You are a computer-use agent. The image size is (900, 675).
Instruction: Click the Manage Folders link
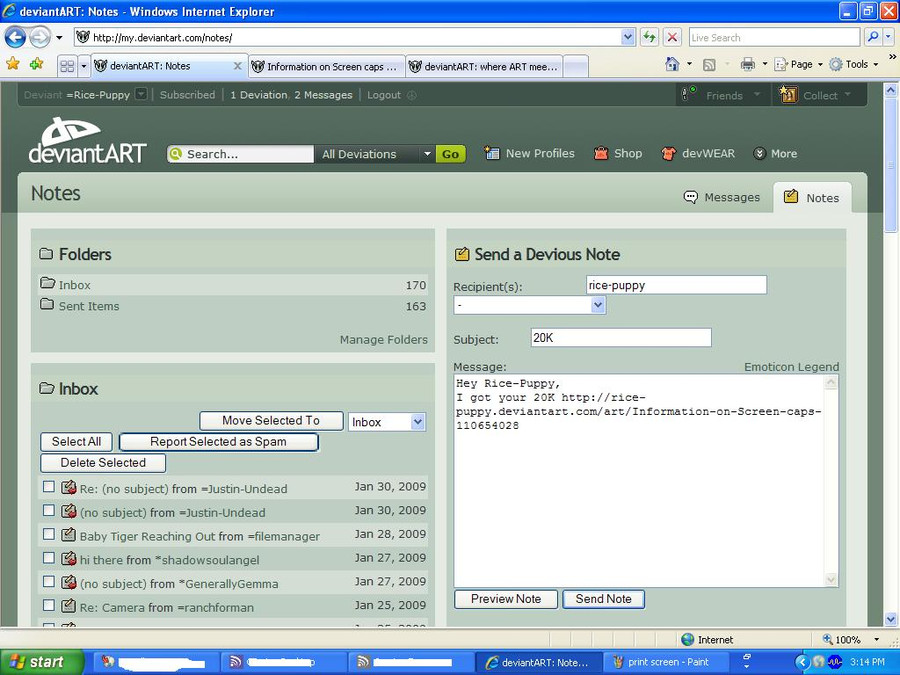tap(383, 340)
